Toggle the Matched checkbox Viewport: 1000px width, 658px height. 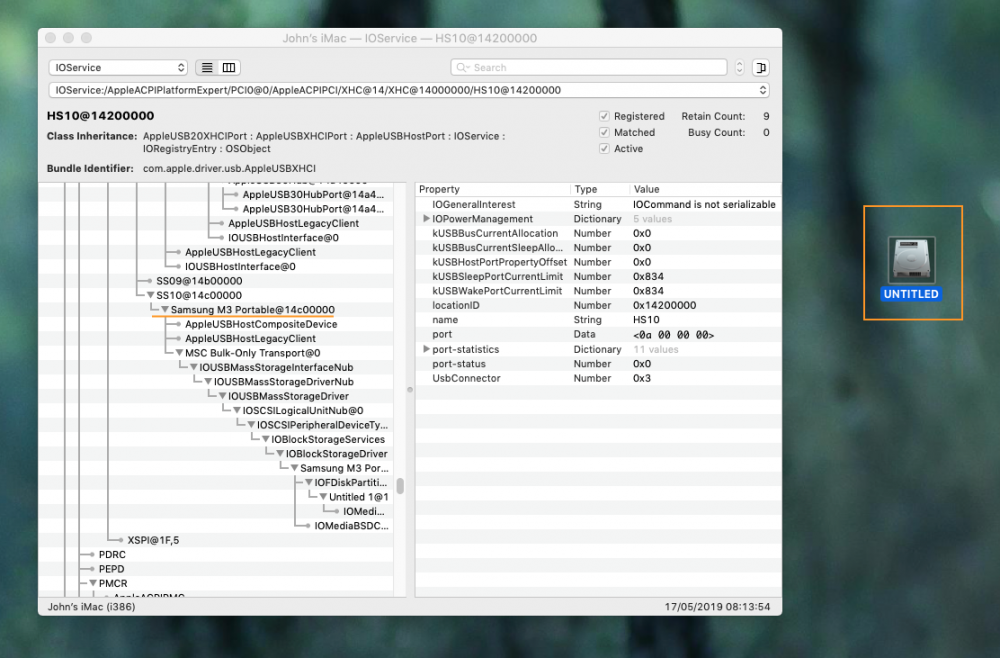(604, 133)
